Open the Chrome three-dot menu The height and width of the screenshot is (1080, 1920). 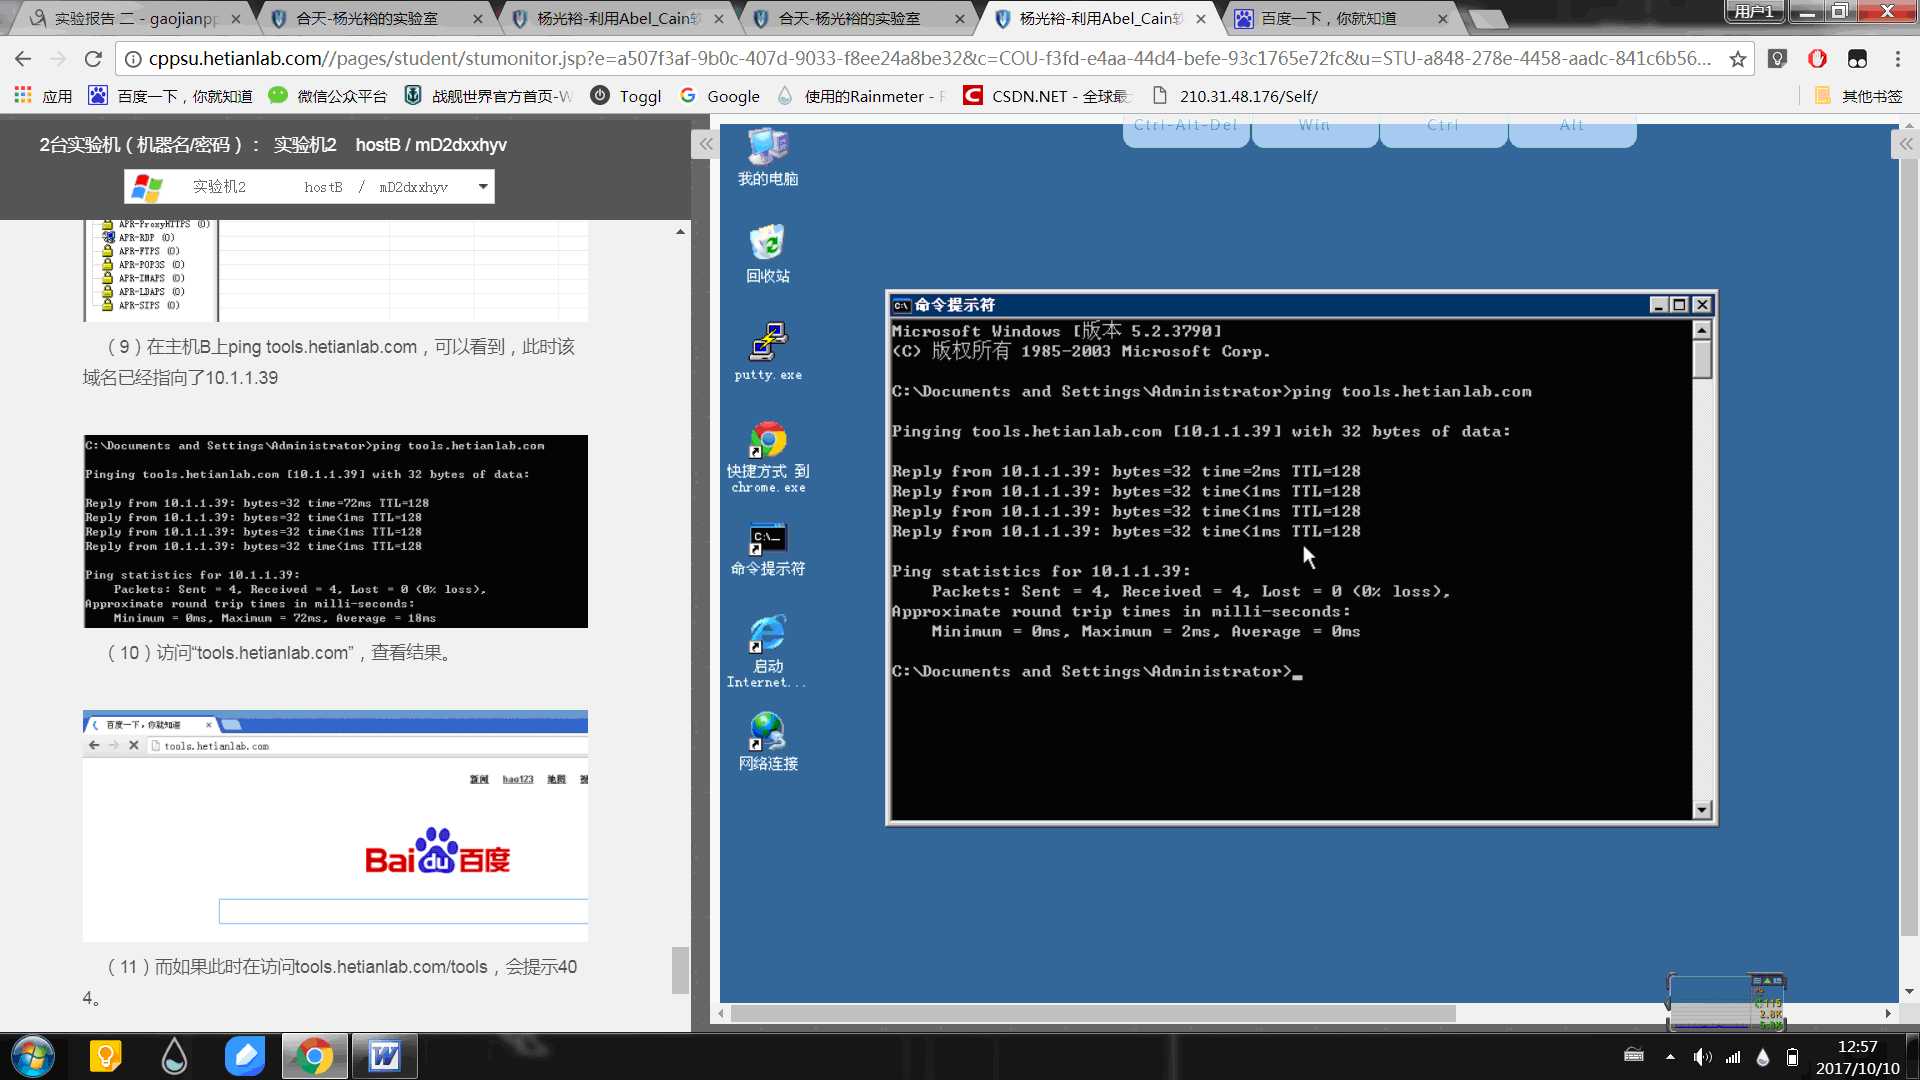(1898, 59)
